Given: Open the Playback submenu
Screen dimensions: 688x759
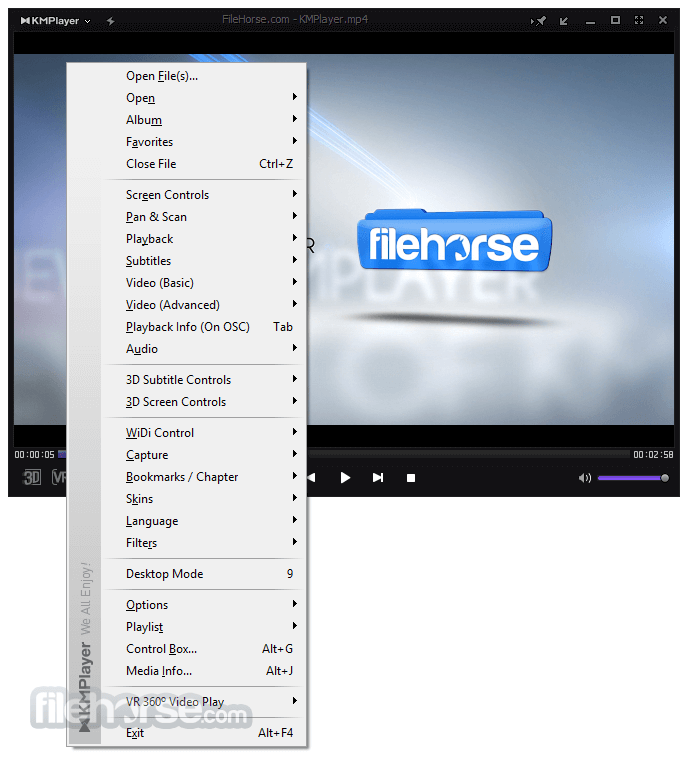Looking at the screenshot, I should 204,239.
